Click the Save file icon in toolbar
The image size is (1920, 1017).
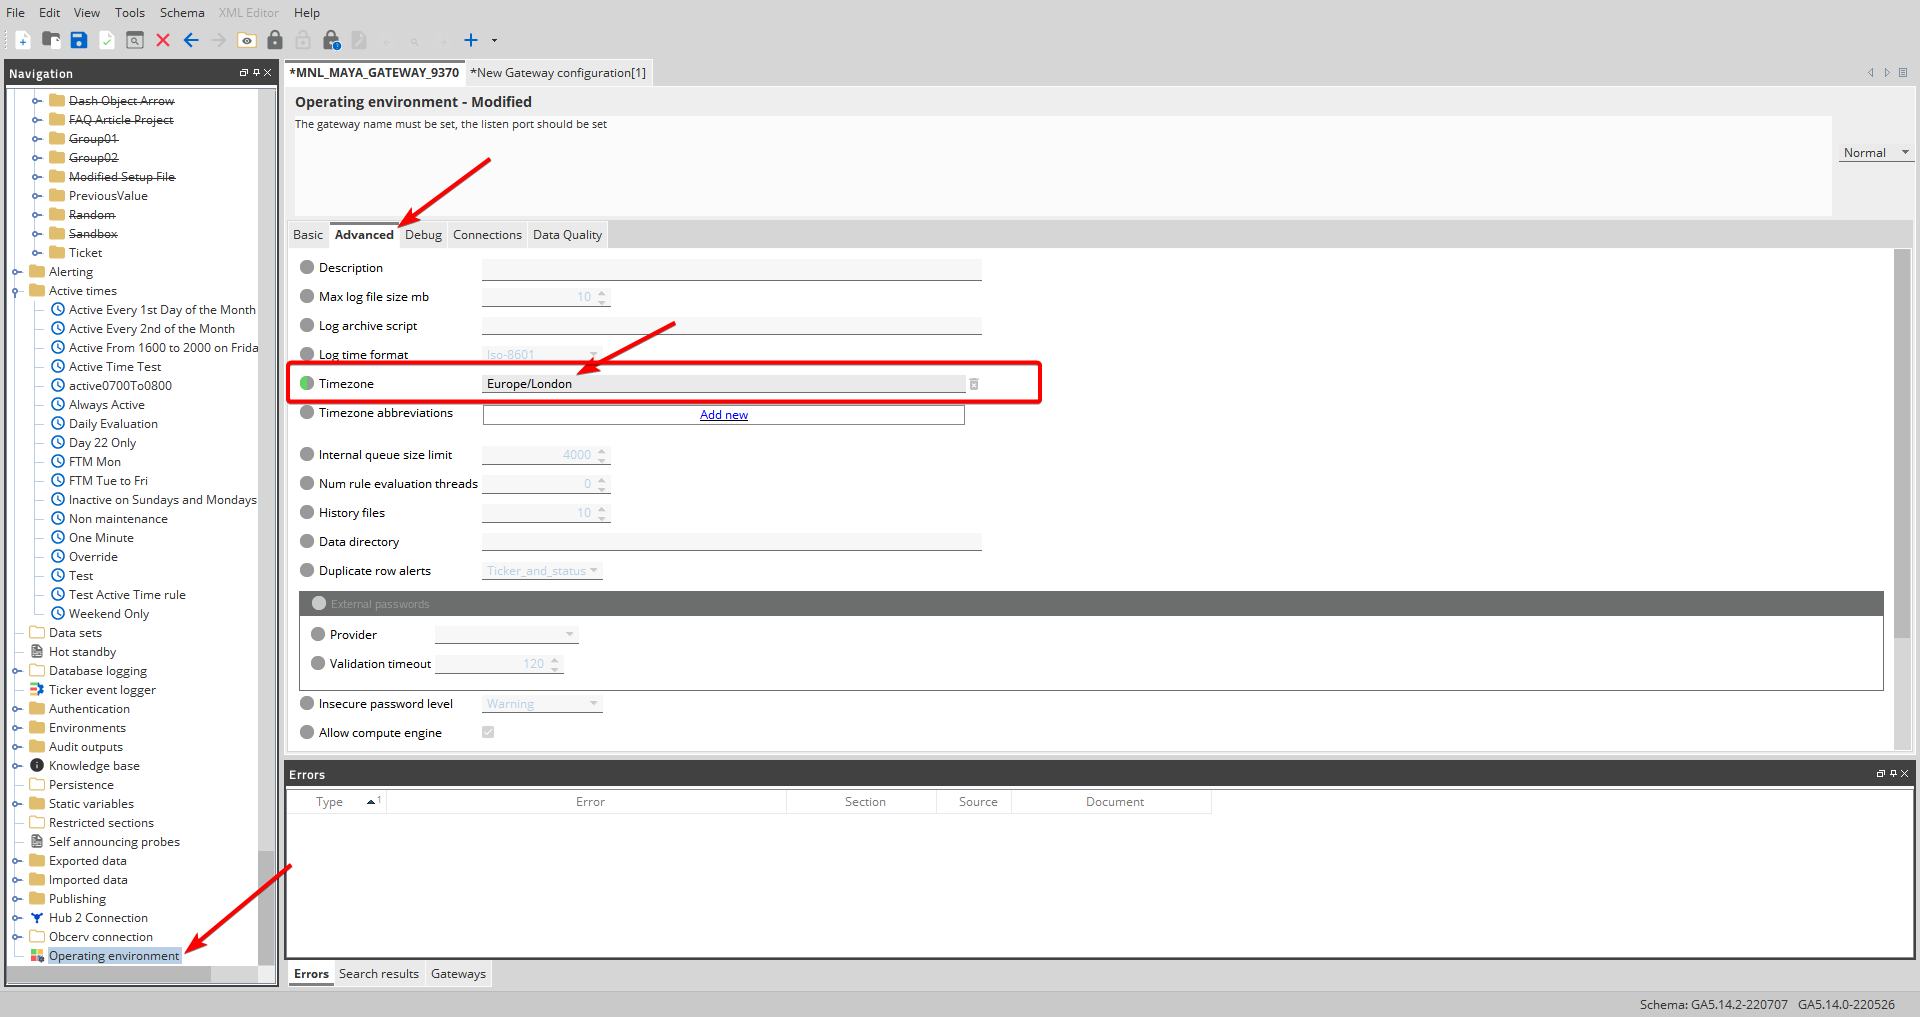pos(79,40)
